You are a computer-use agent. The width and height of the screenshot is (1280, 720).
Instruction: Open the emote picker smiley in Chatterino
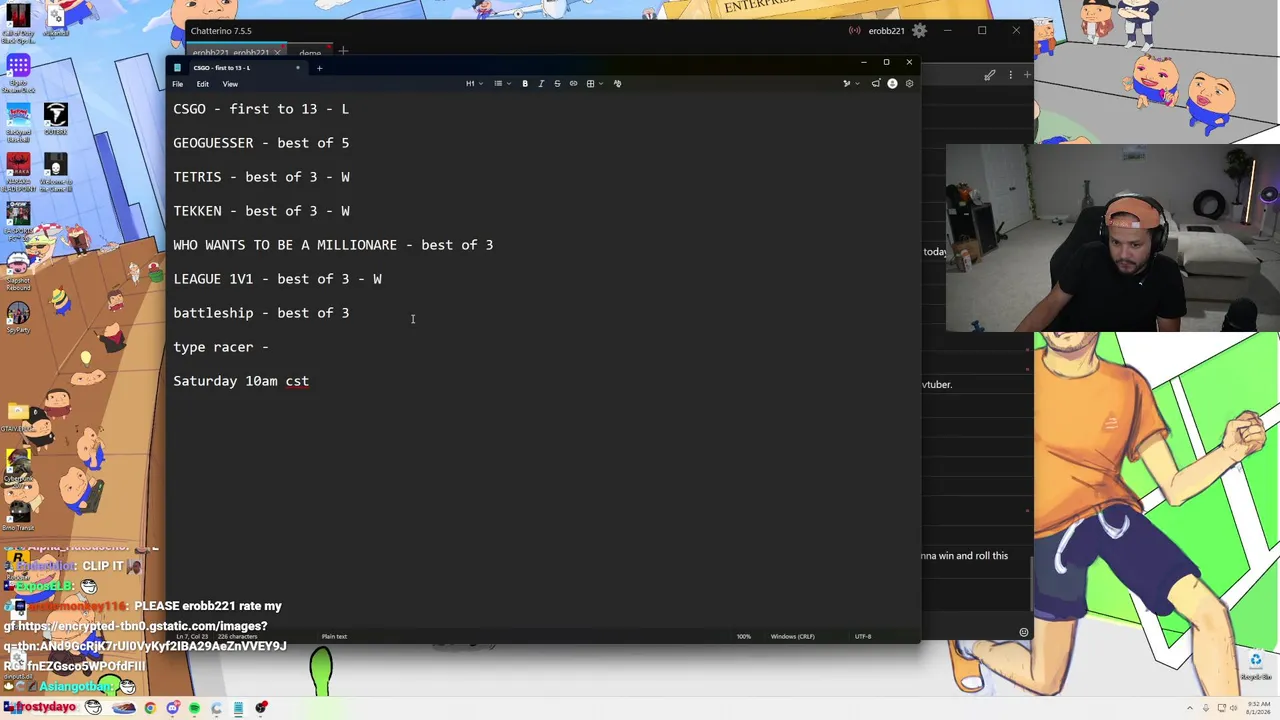1023,632
